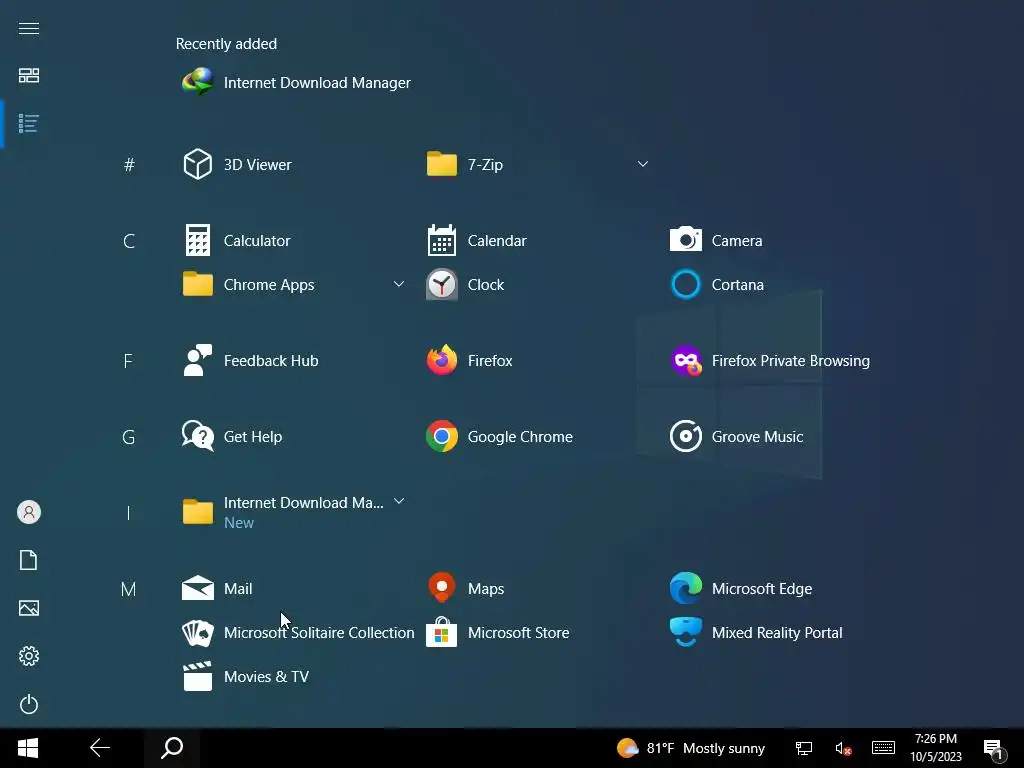Click the muted volume tray icon
Screen dimensions: 1024x768
coord(843,748)
